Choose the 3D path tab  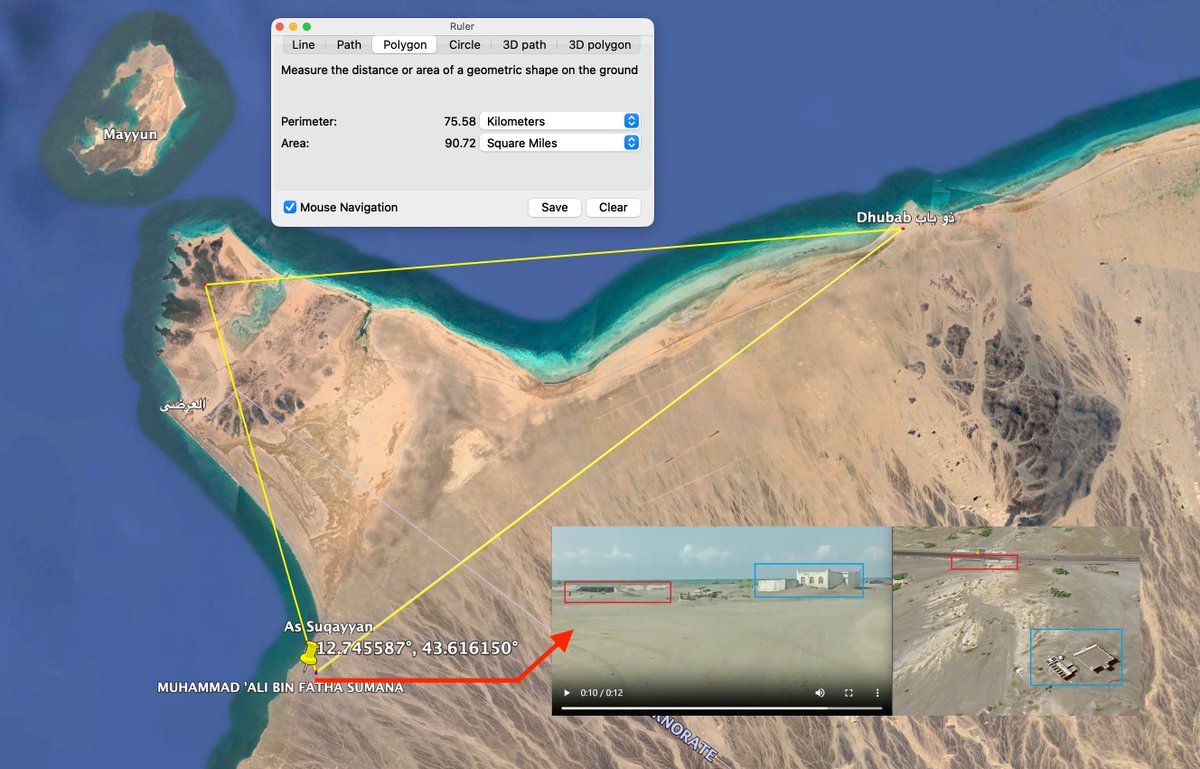point(524,45)
